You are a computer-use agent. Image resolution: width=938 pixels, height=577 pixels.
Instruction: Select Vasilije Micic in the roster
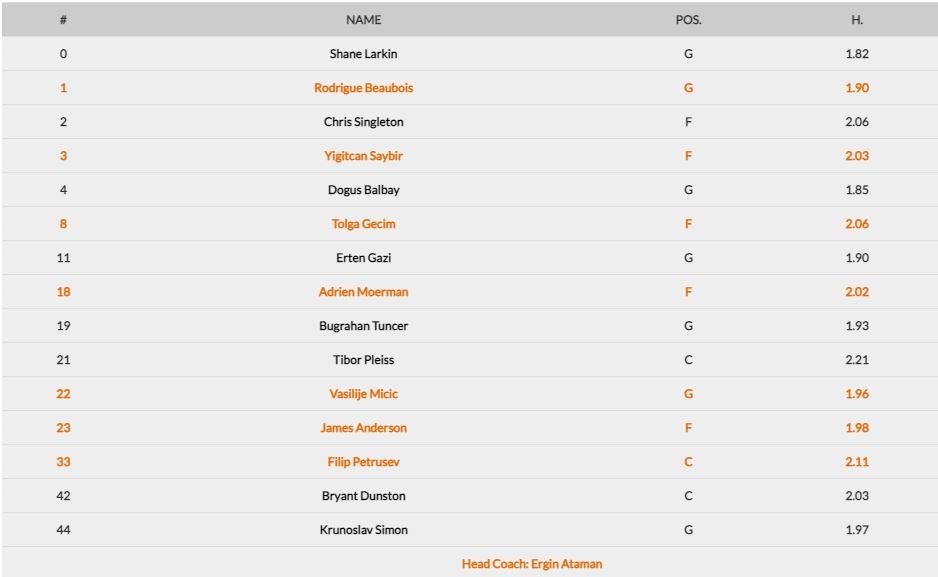click(363, 394)
